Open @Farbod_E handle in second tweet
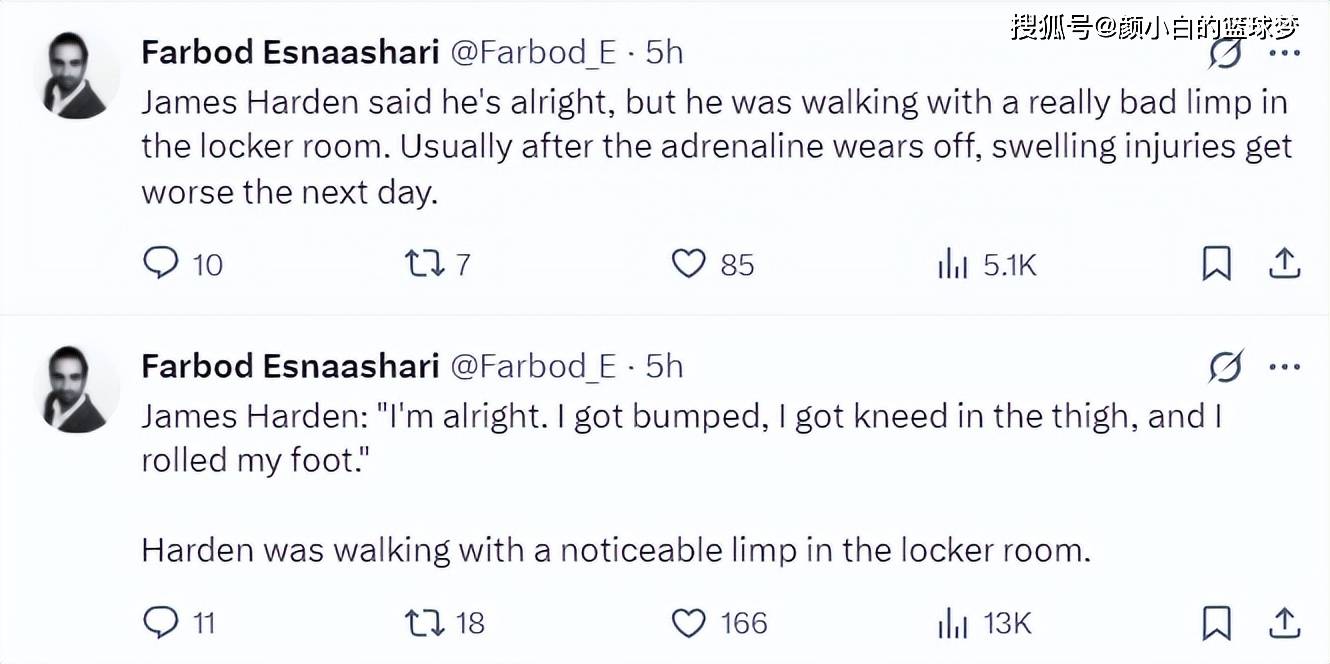Image resolution: width=1330 pixels, height=664 pixels. (x=534, y=366)
